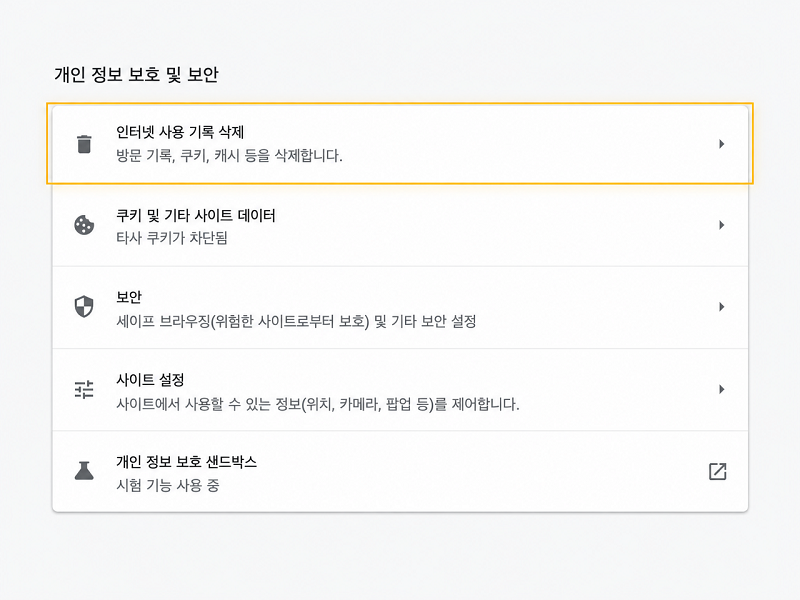Click the shield icon next to 보안
The image size is (800, 600).
tap(84, 307)
